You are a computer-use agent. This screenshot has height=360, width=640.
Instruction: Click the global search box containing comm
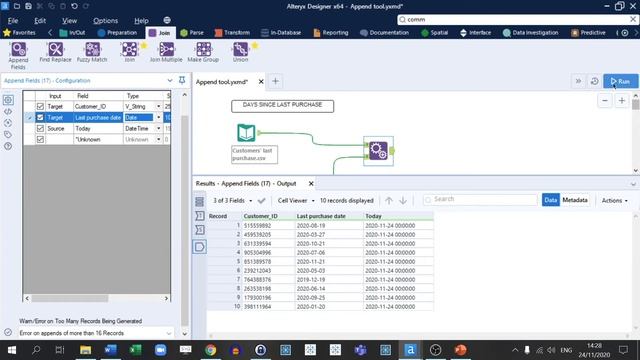point(518,20)
